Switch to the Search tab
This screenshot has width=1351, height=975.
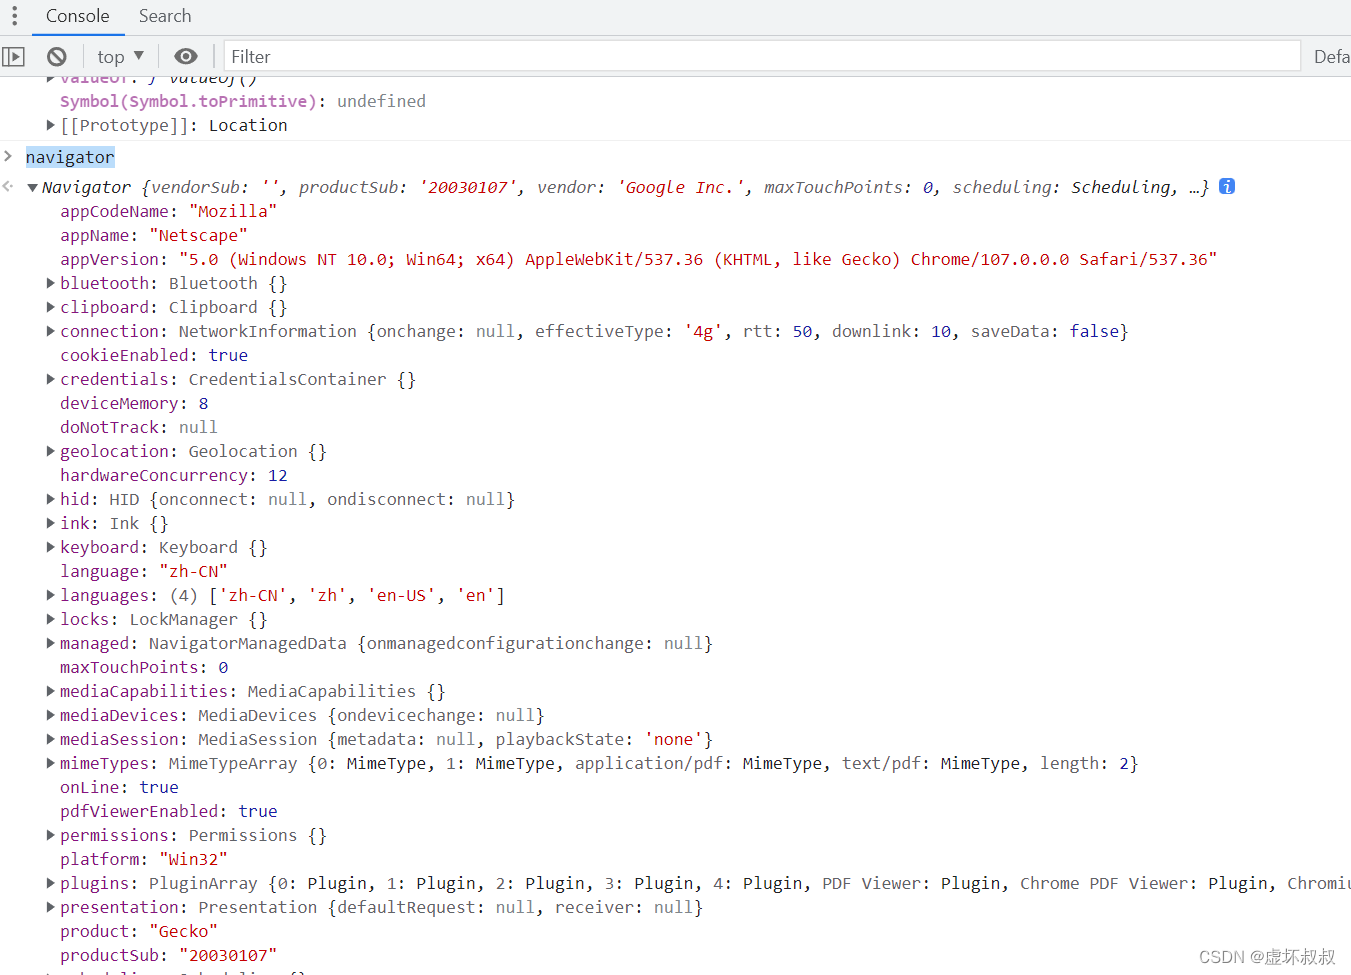tap(165, 16)
